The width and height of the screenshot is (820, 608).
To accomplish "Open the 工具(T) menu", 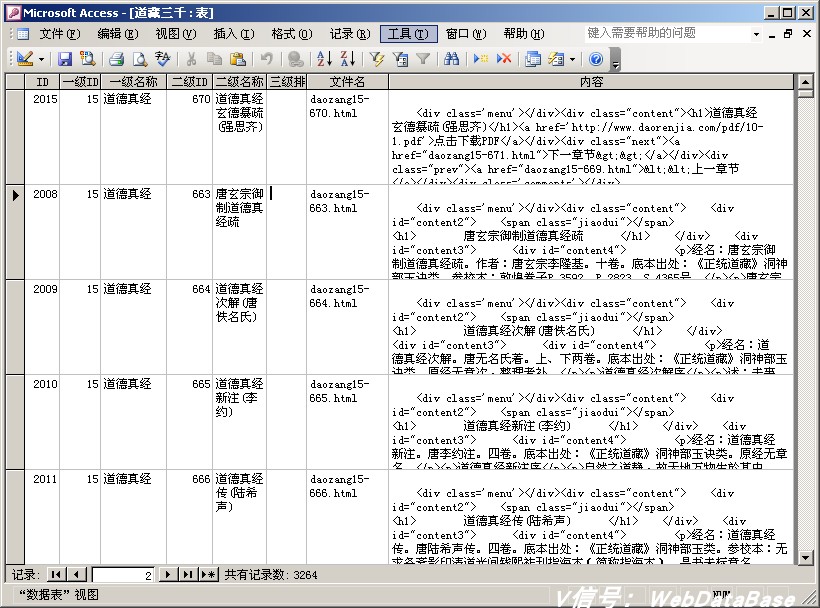I will 408,34.
